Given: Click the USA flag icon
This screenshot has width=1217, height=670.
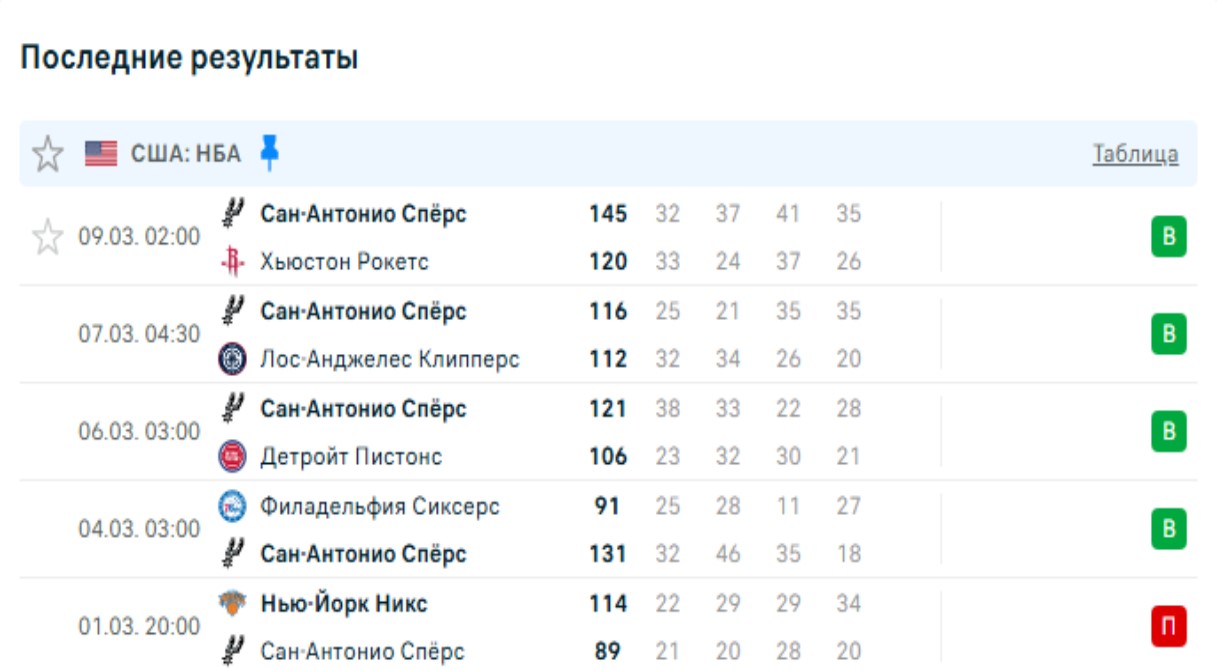Looking at the screenshot, I should [101, 154].
